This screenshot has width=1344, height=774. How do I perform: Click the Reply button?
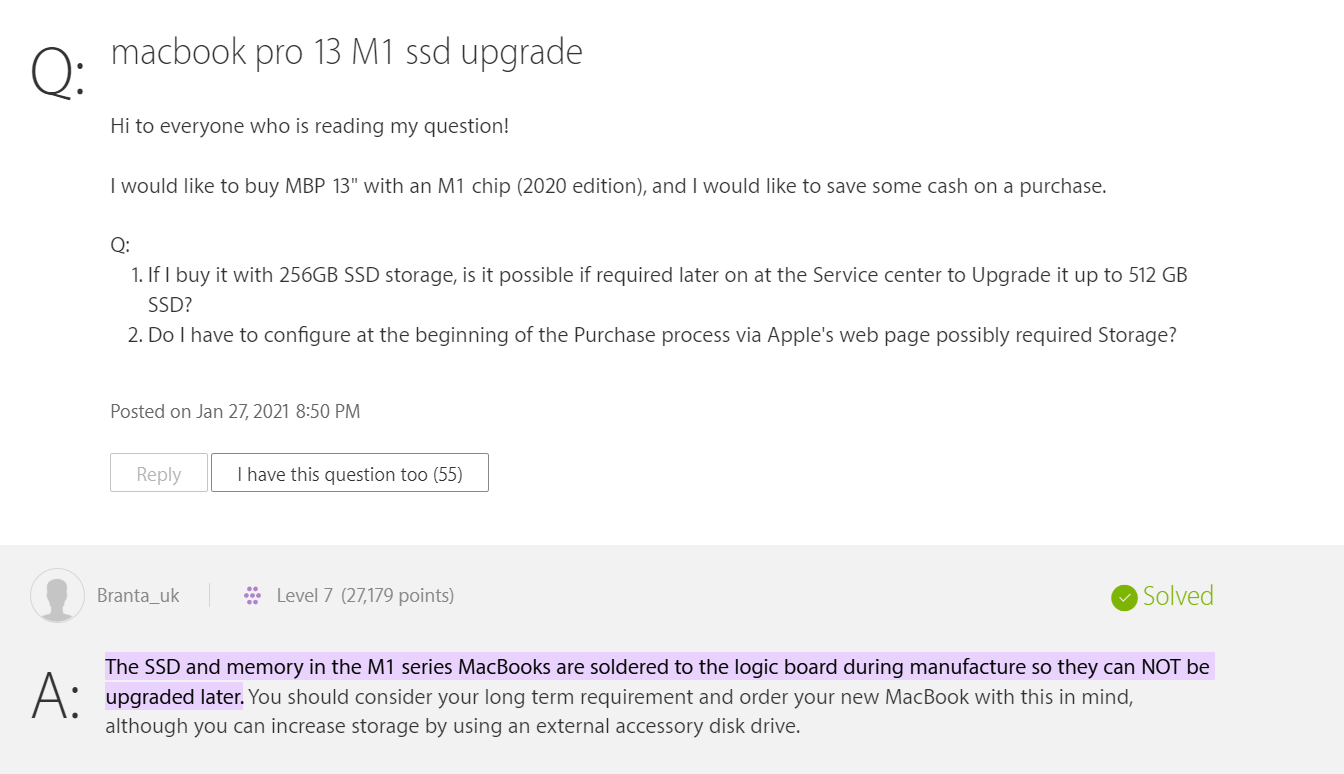159,473
